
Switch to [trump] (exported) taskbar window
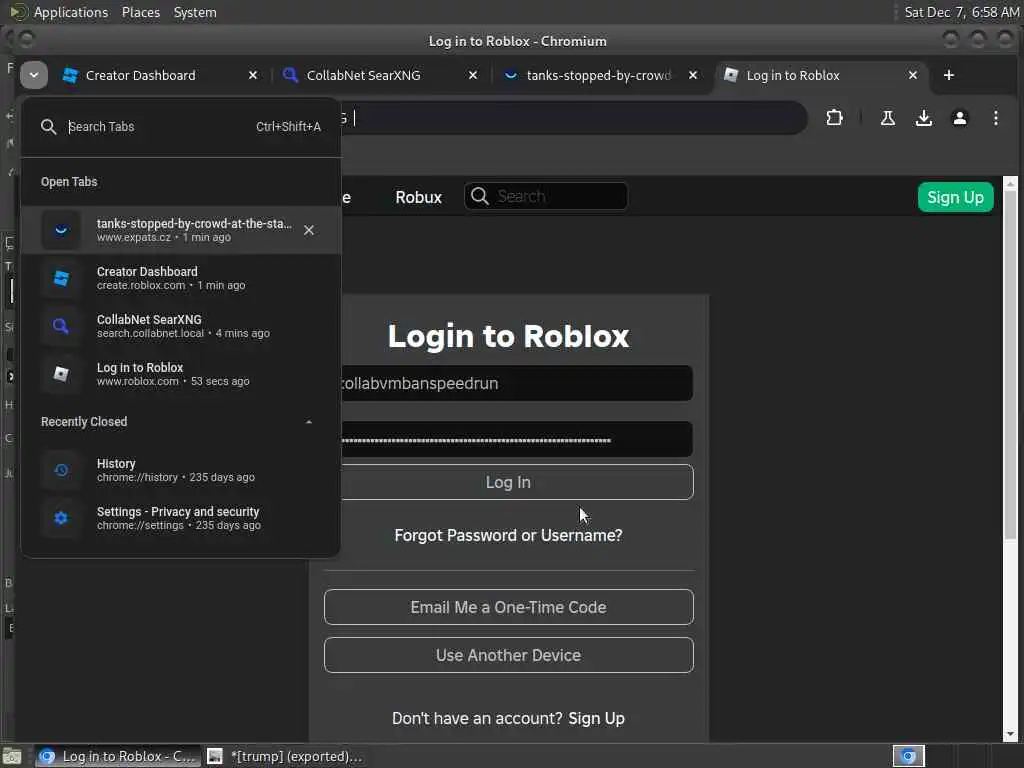tap(284, 756)
